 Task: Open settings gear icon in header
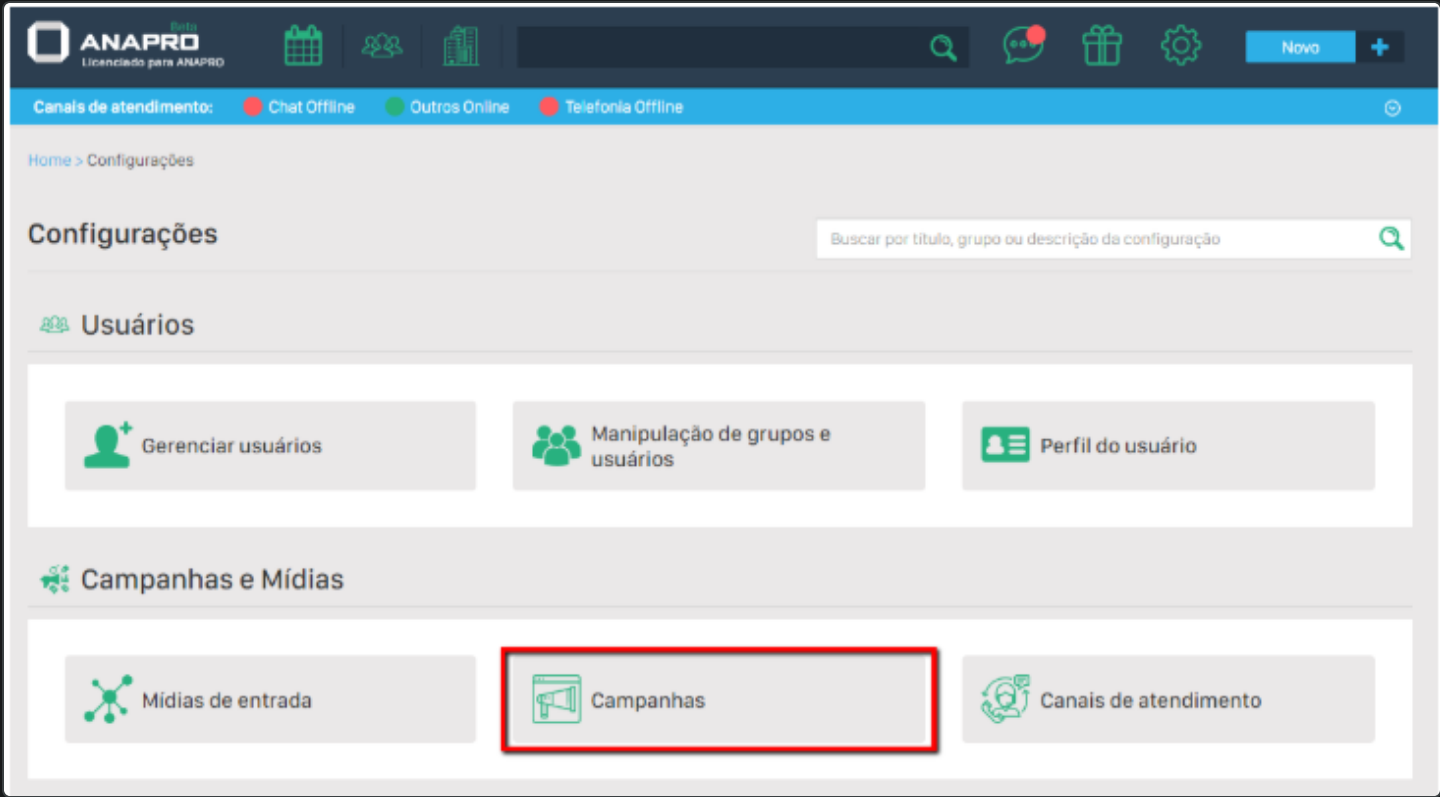(x=1180, y=46)
